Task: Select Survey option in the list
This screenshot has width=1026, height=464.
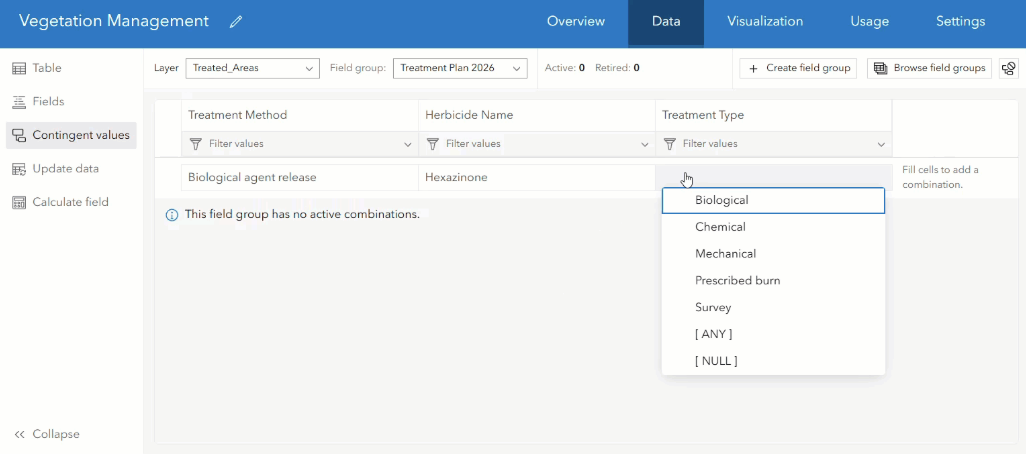Action: [x=773, y=308]
